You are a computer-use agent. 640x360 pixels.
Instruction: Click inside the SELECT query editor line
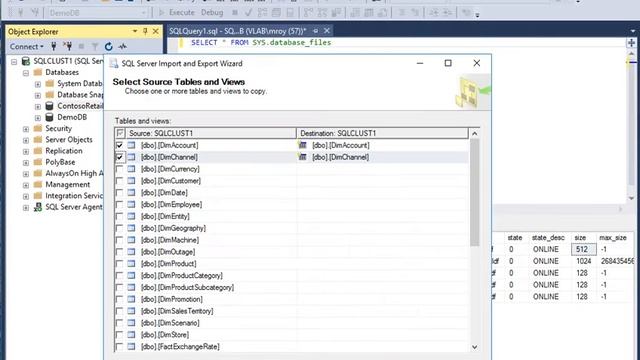coord(261,42)
